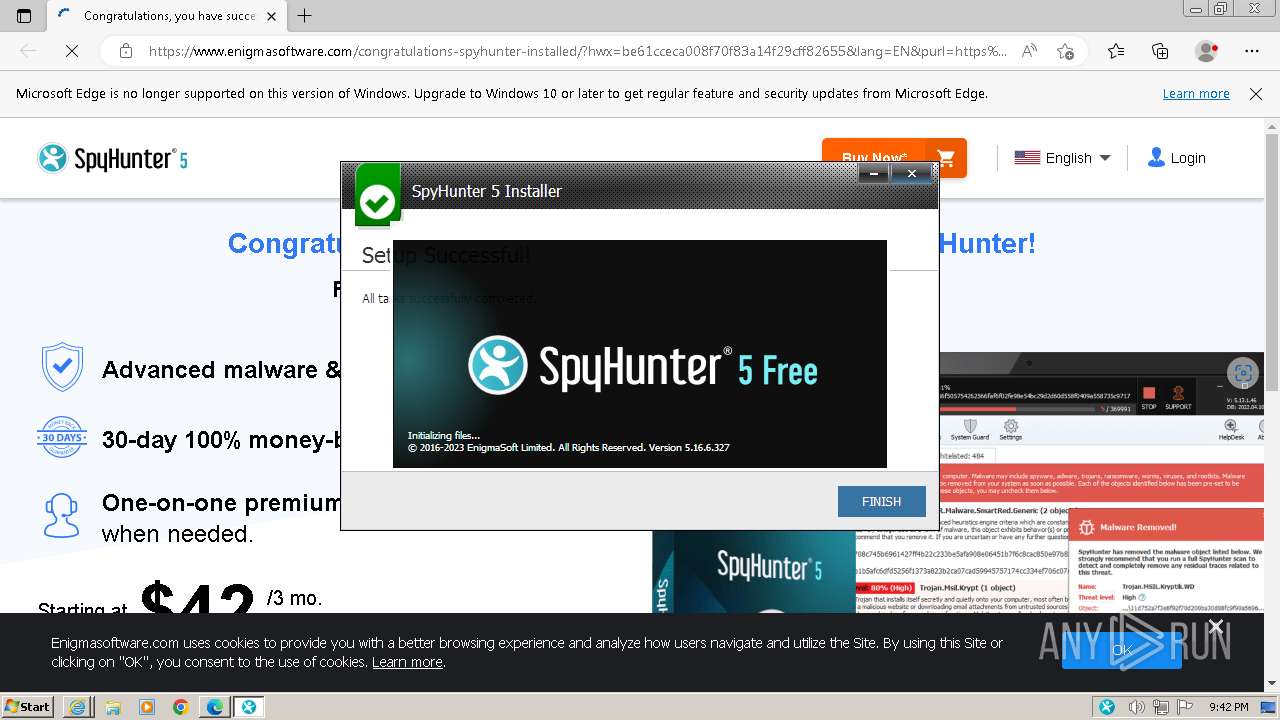Open the Favorites list
This screenshot has height=720, width=1280.
click(1116, 51)
